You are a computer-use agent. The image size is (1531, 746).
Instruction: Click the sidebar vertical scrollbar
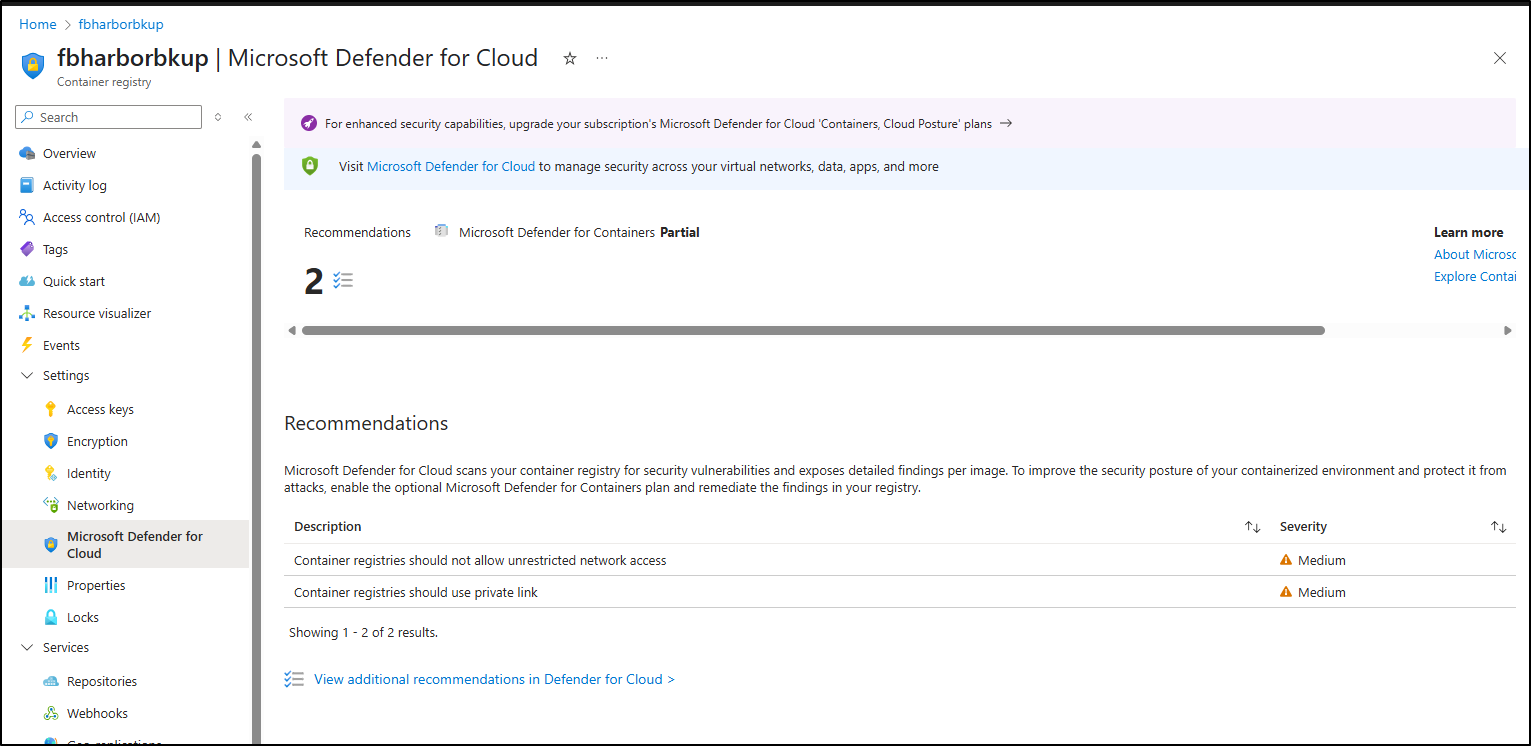point(256,450)
